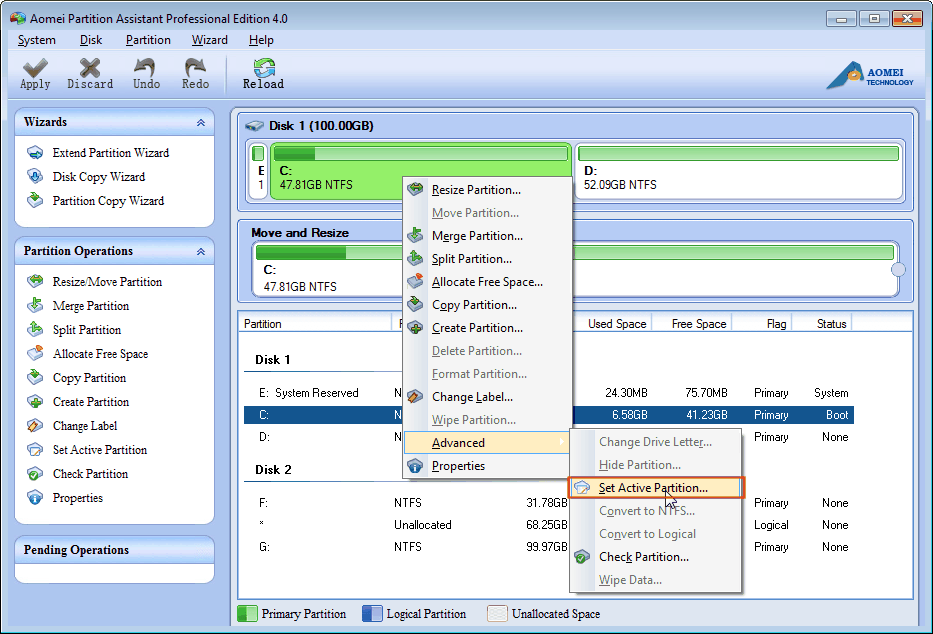The height and width of the screenshot is (634, 933).
Task: Open the Disk menu
Action: 91,40
